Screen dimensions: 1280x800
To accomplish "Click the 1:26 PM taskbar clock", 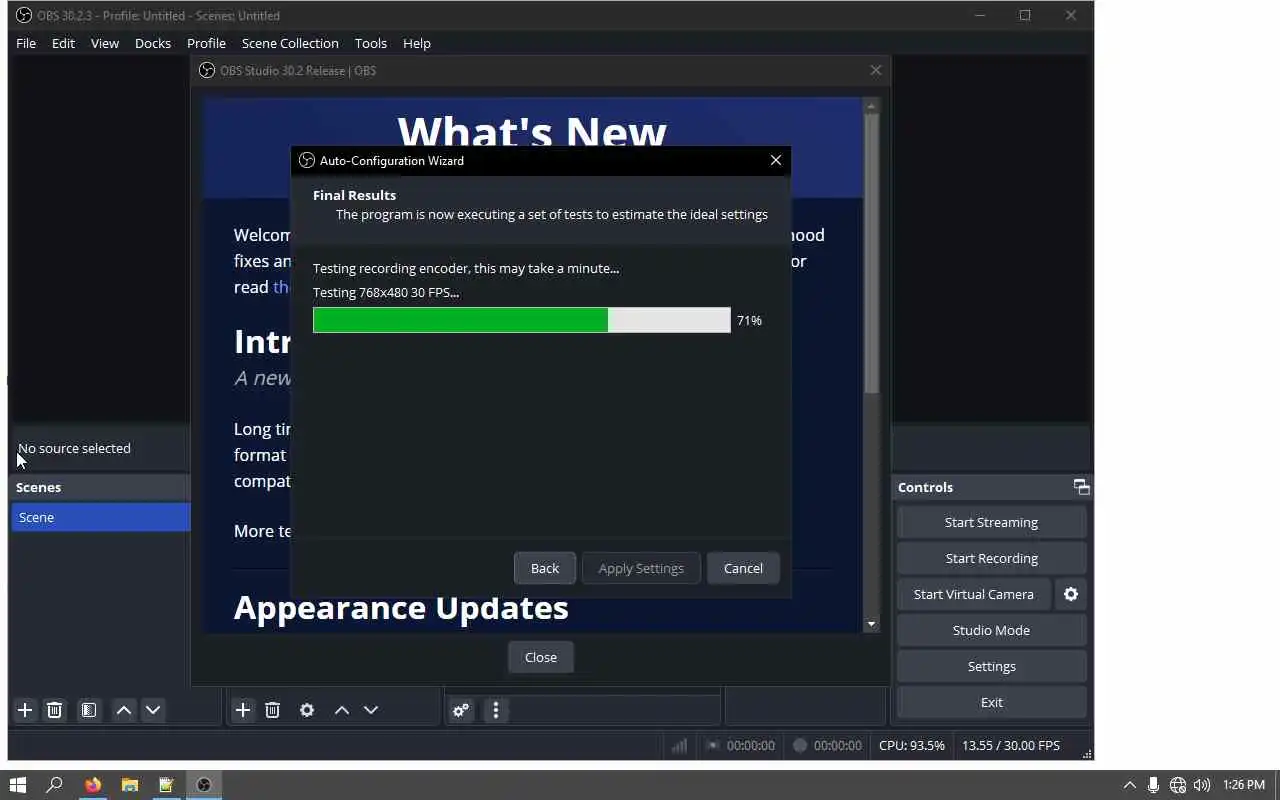I will [1244, 785].
